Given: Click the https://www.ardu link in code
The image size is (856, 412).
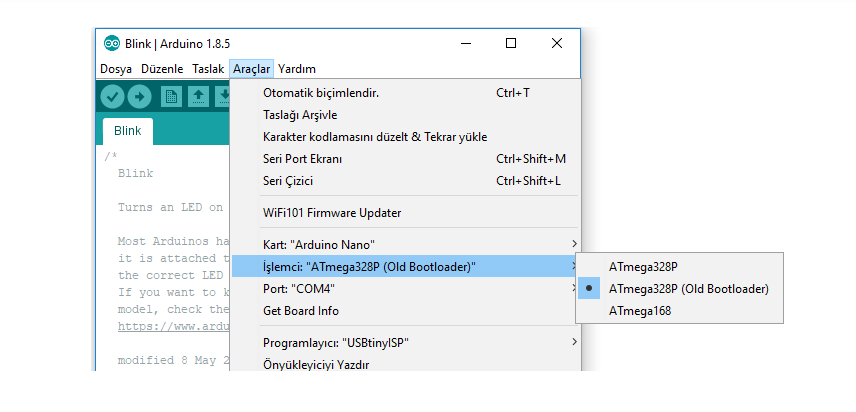Looking at the screenshot, I should click(x=173, y=326).
